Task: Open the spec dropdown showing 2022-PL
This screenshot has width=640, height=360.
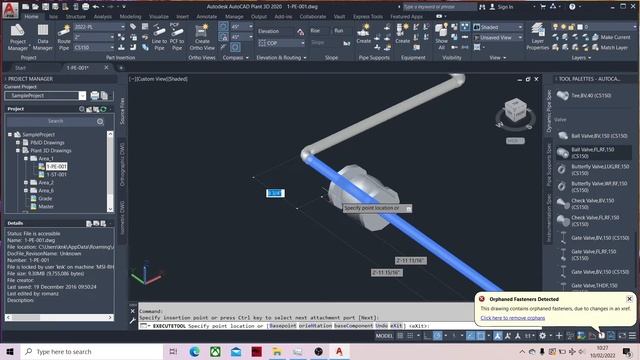Action: point(100,27)
